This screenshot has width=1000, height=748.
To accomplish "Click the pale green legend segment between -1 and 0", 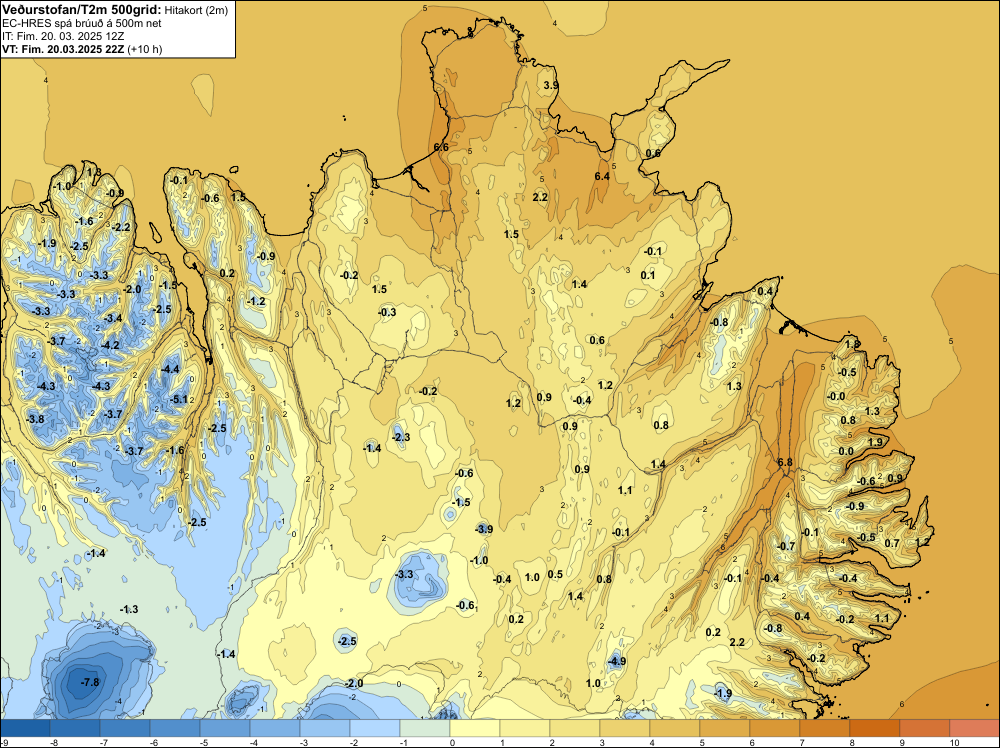I will click(x=425, y=728).
